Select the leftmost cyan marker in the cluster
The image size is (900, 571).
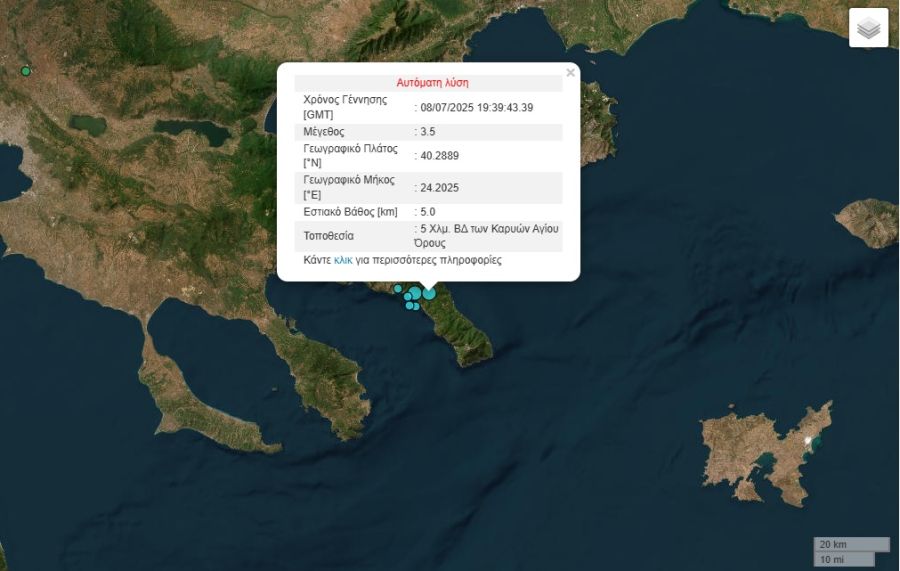click(x=397, y=289)
